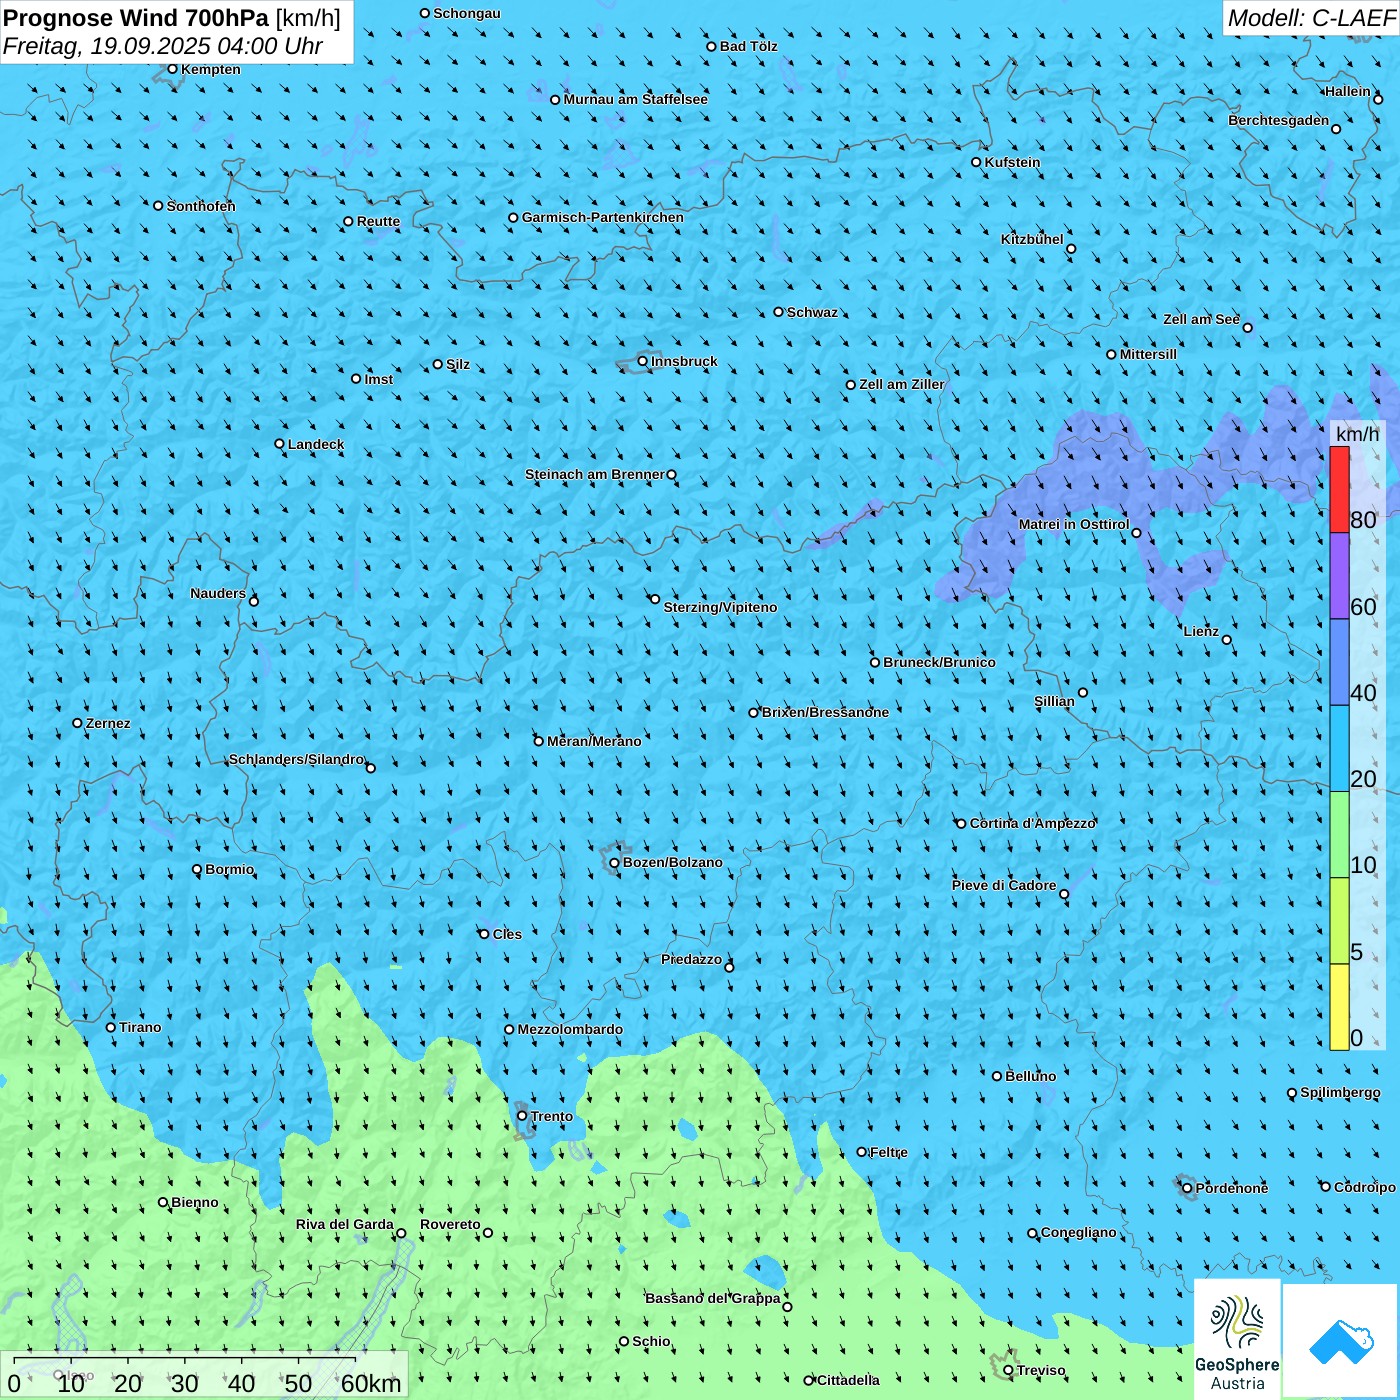This screenshot has height=1400, width=1400.
Task: Click the 'Modell: C-LAEF' label
Action: (1311, 18)
